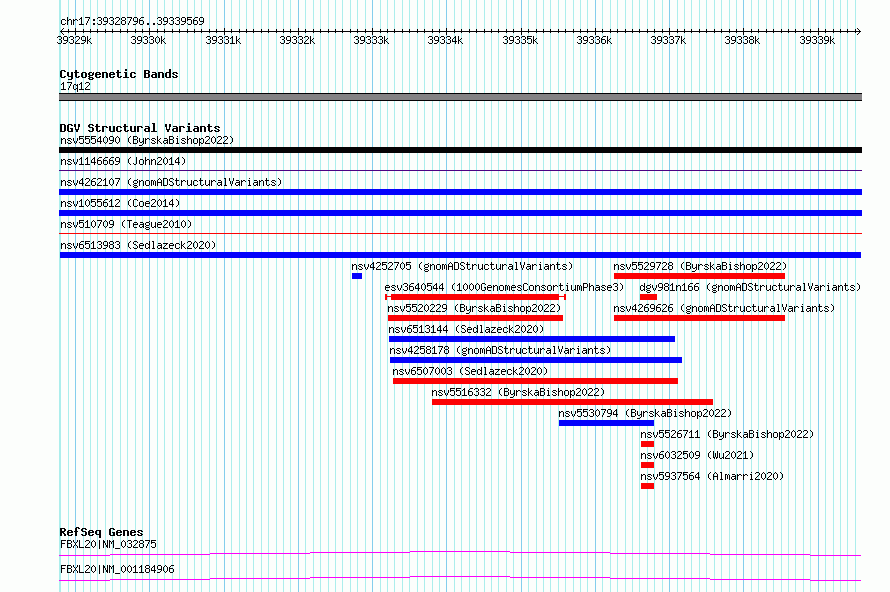
Task: Open the nsv1055612 (Coe2014) label
Action: [120, 203]
